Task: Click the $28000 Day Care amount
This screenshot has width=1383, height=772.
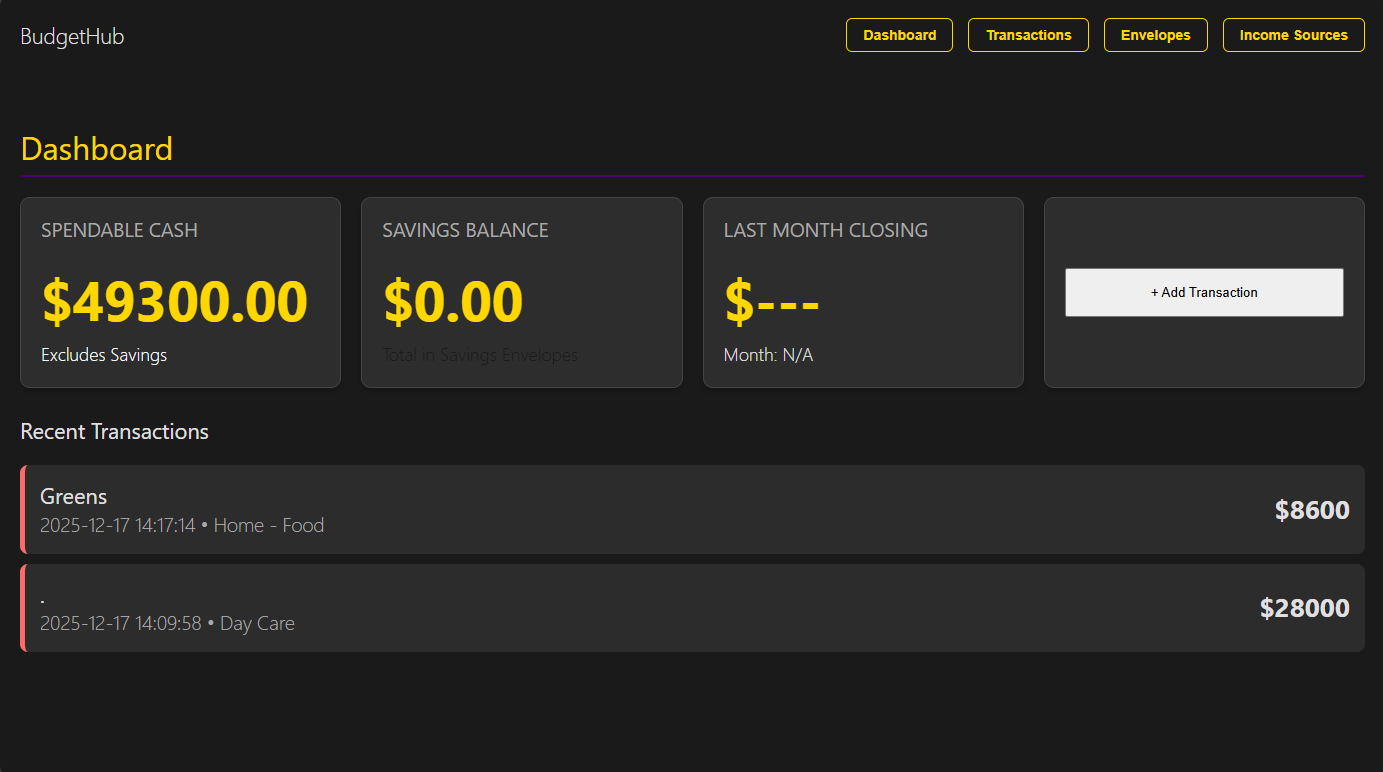Action: (x=1305, y=607)
